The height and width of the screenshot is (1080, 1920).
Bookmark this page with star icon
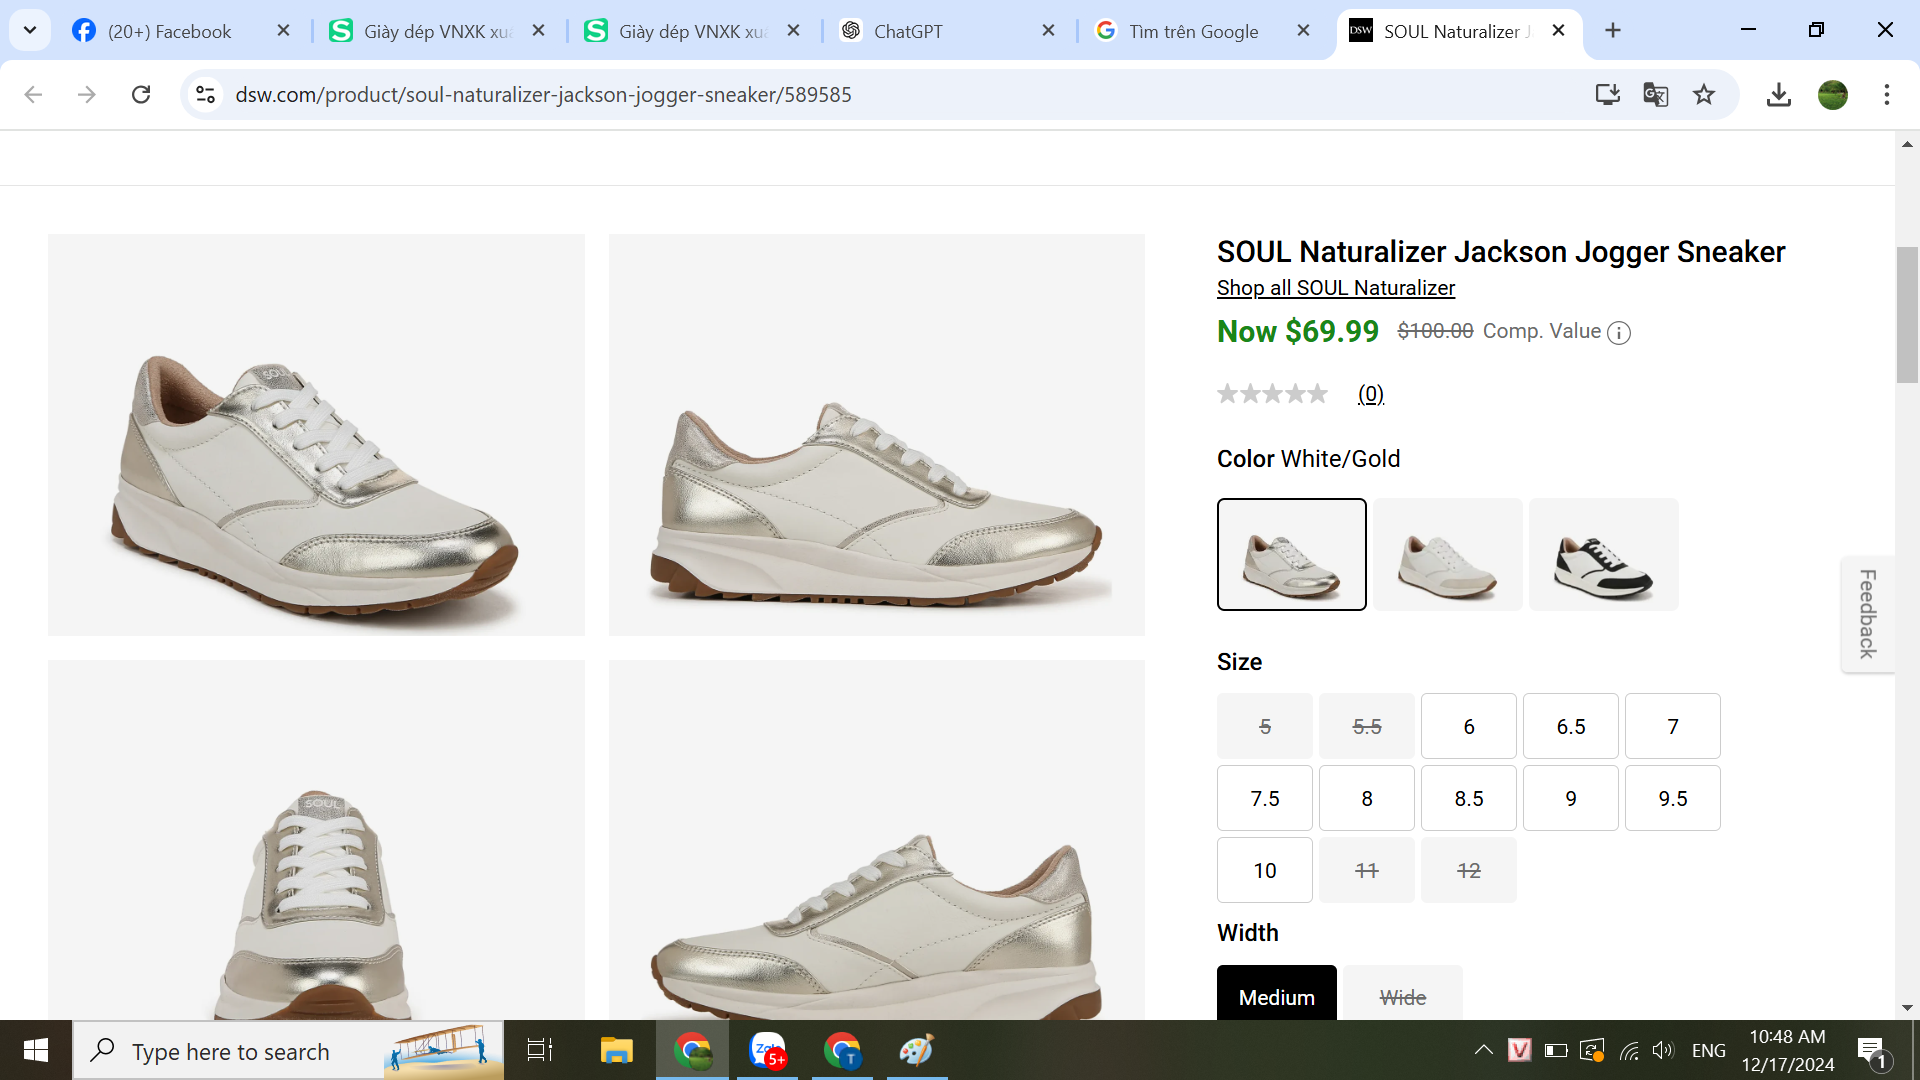pyautogui.click(x=1704, y=95)
